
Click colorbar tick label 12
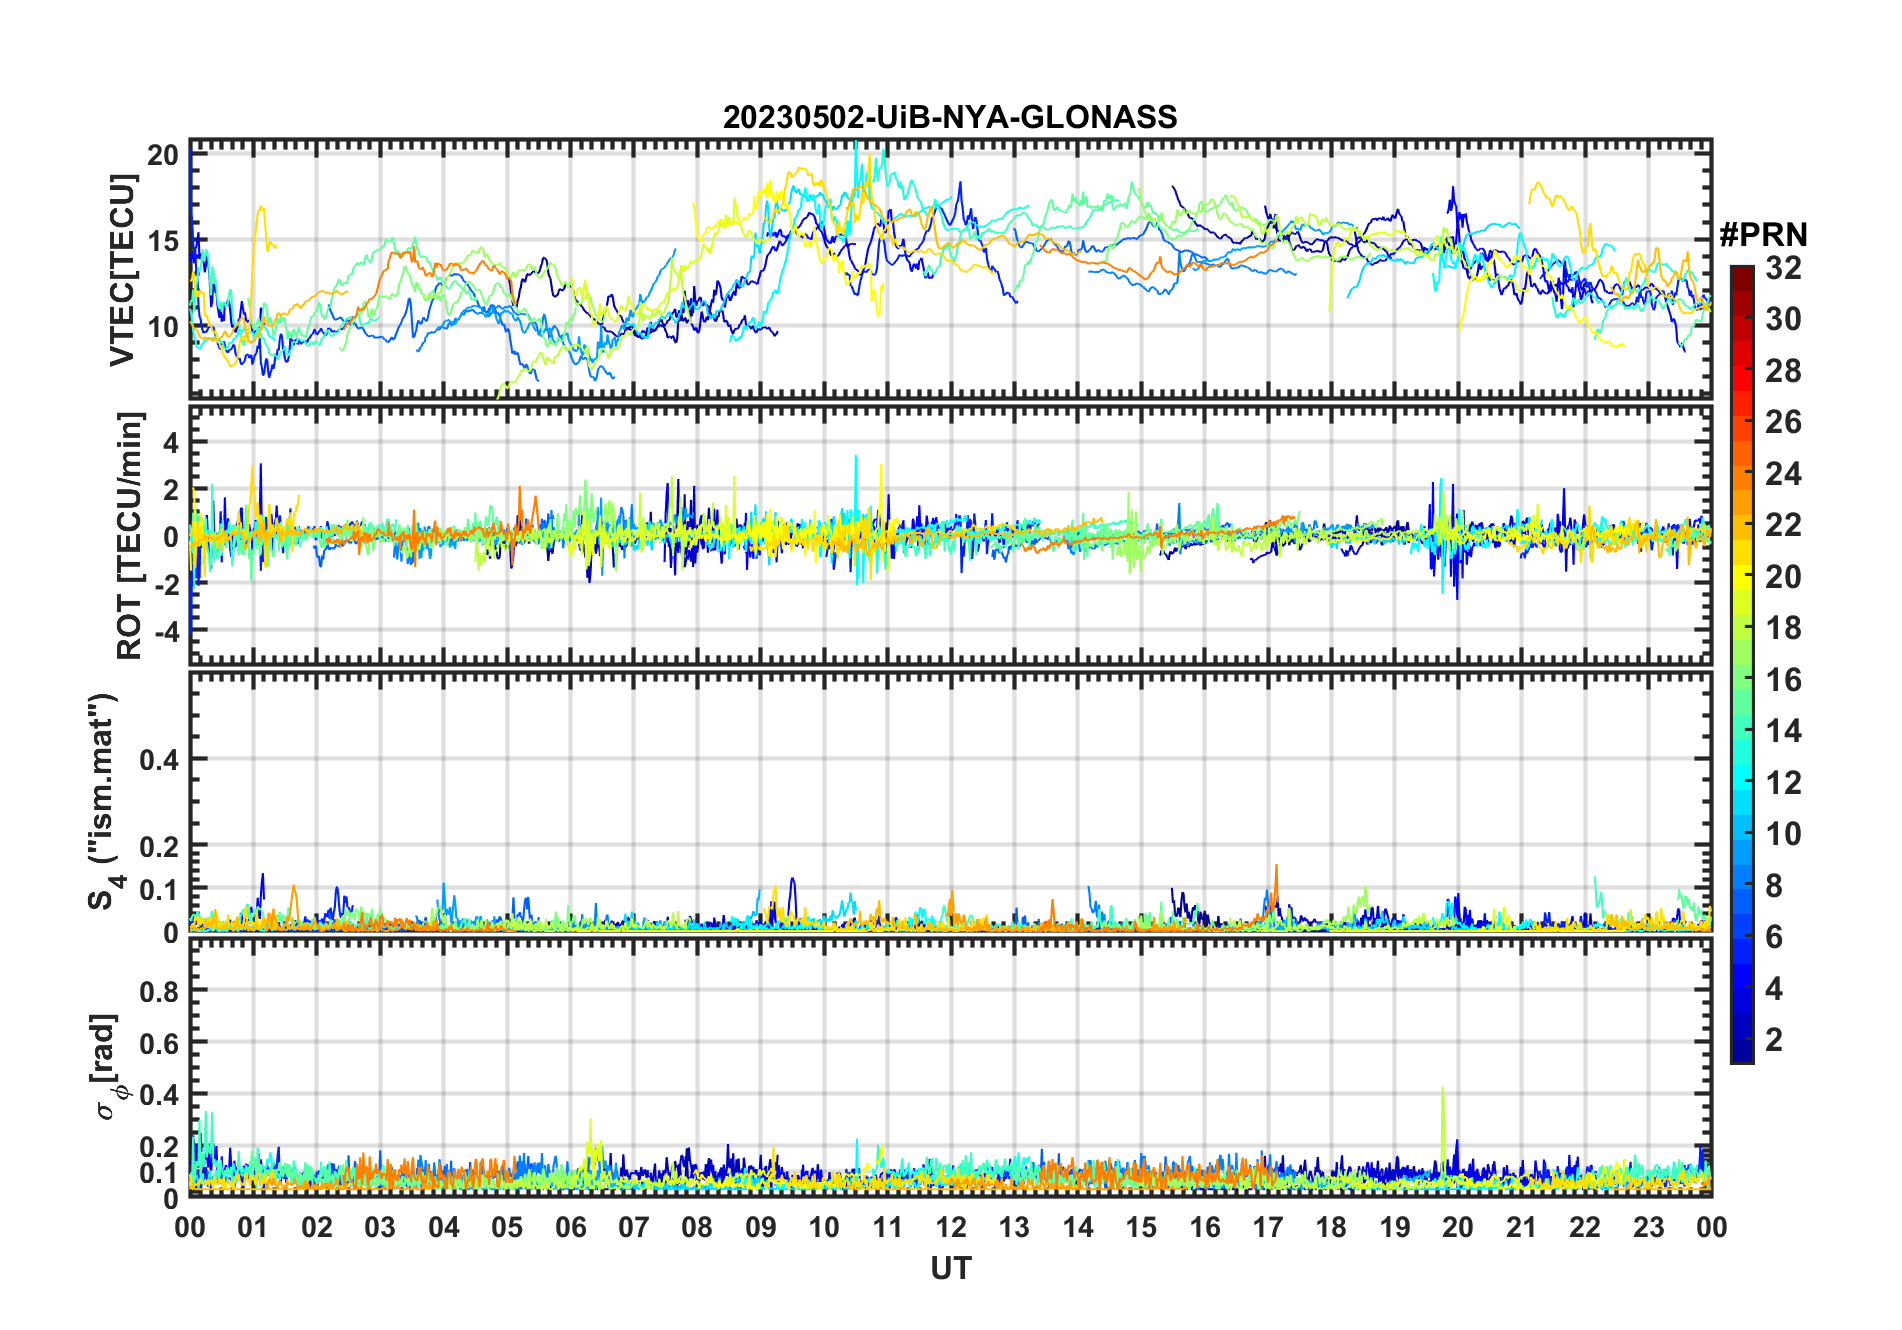point(1783,783)
